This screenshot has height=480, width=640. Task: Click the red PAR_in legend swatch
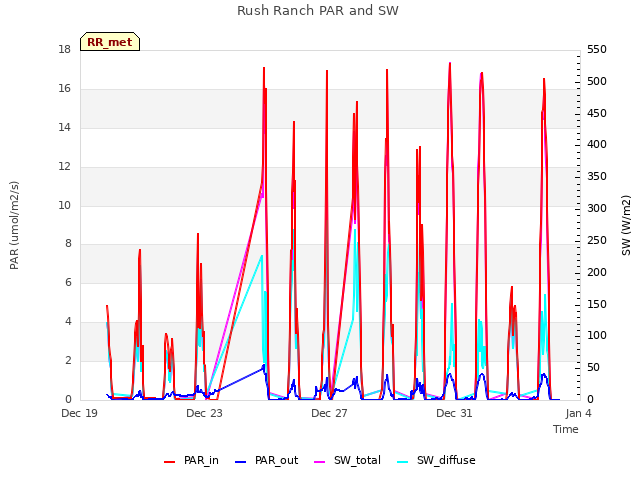click(x=169, y=462)
